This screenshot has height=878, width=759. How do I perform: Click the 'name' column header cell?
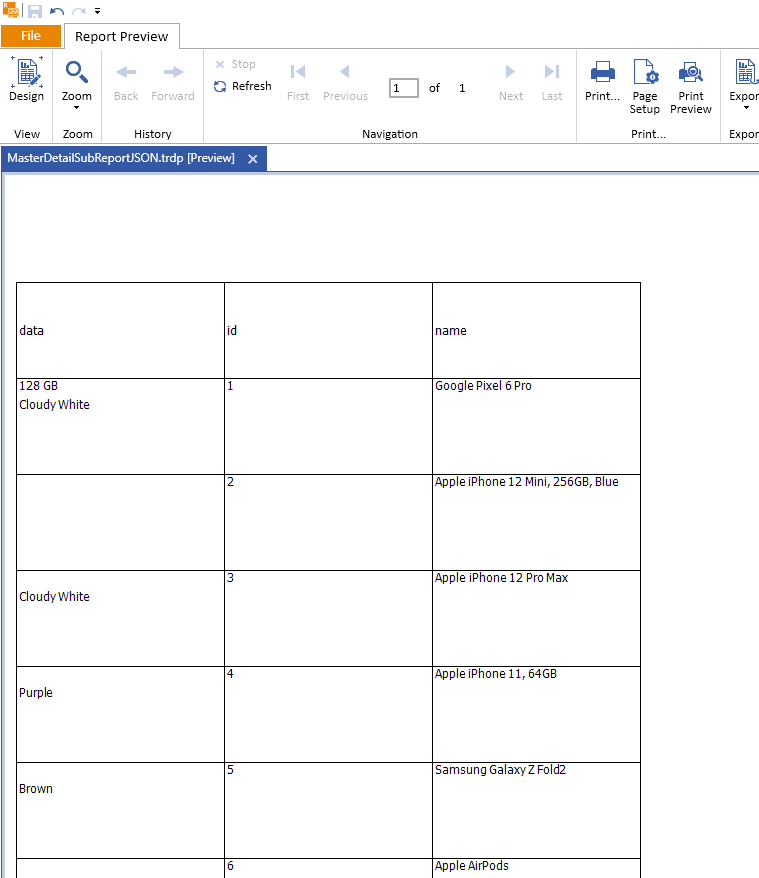[537, 330]
